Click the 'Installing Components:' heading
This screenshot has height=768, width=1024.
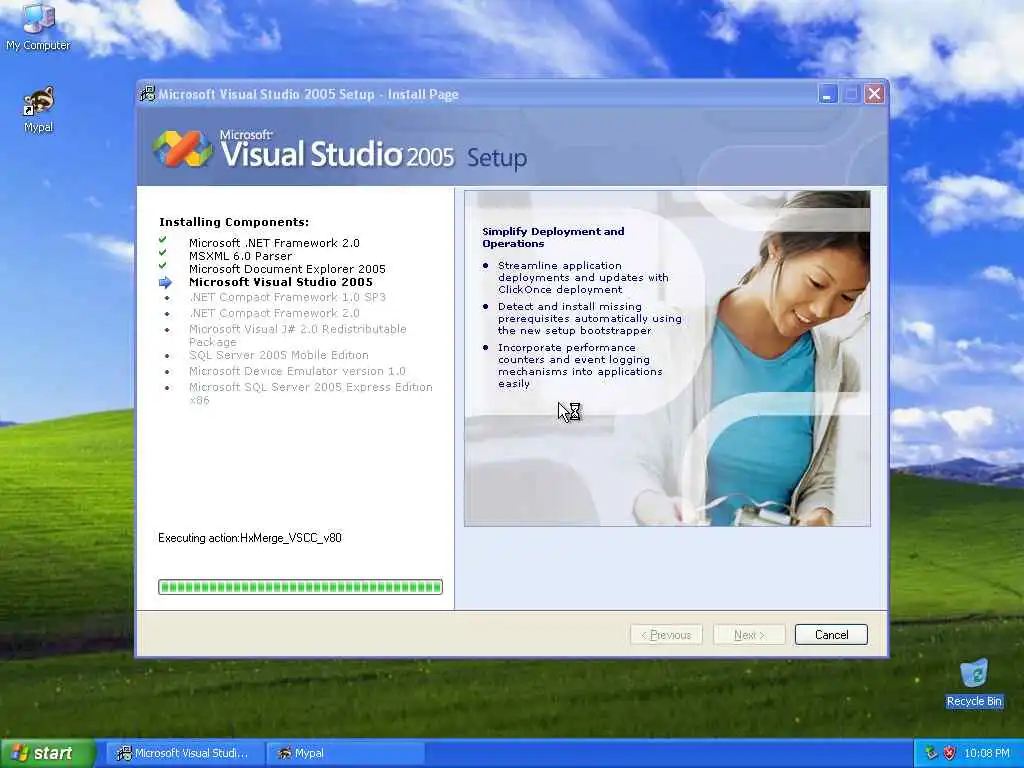(x=234, y=222)
